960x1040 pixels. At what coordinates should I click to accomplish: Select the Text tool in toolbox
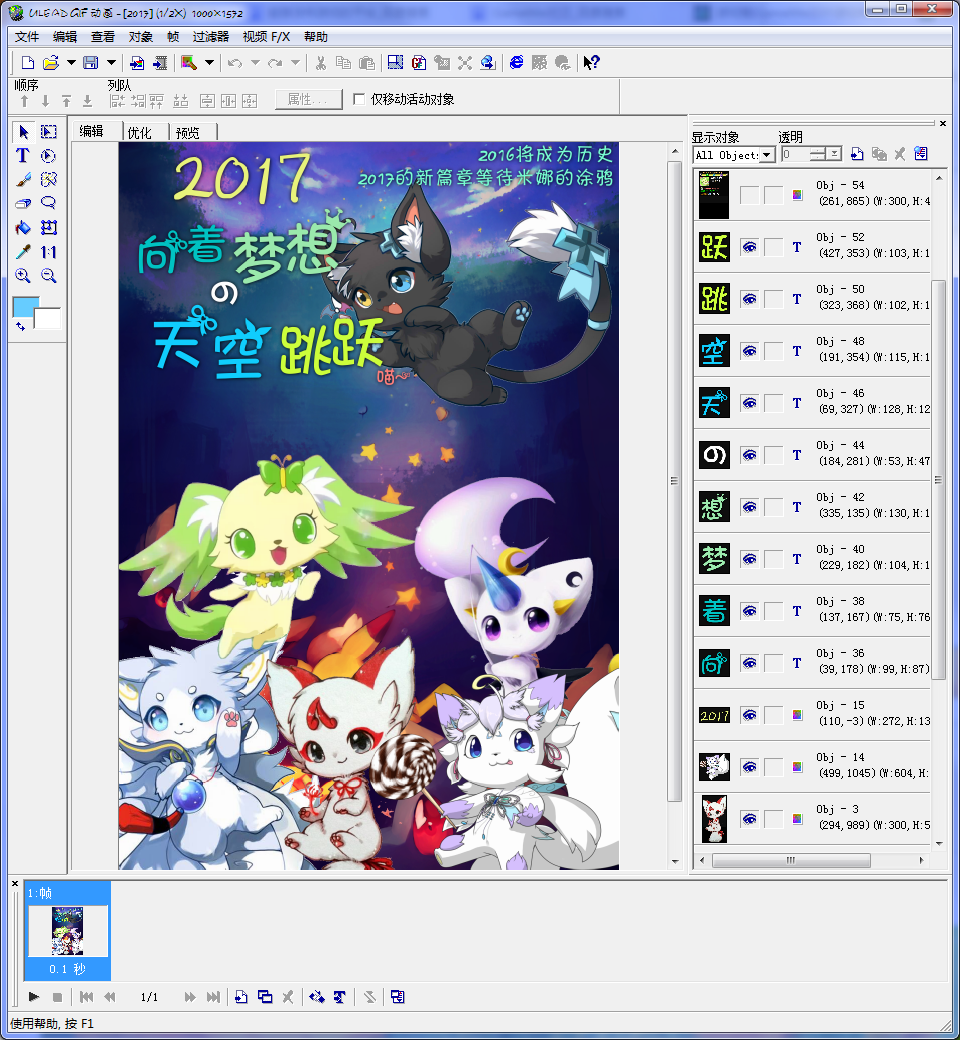click(x=23, y=156)
